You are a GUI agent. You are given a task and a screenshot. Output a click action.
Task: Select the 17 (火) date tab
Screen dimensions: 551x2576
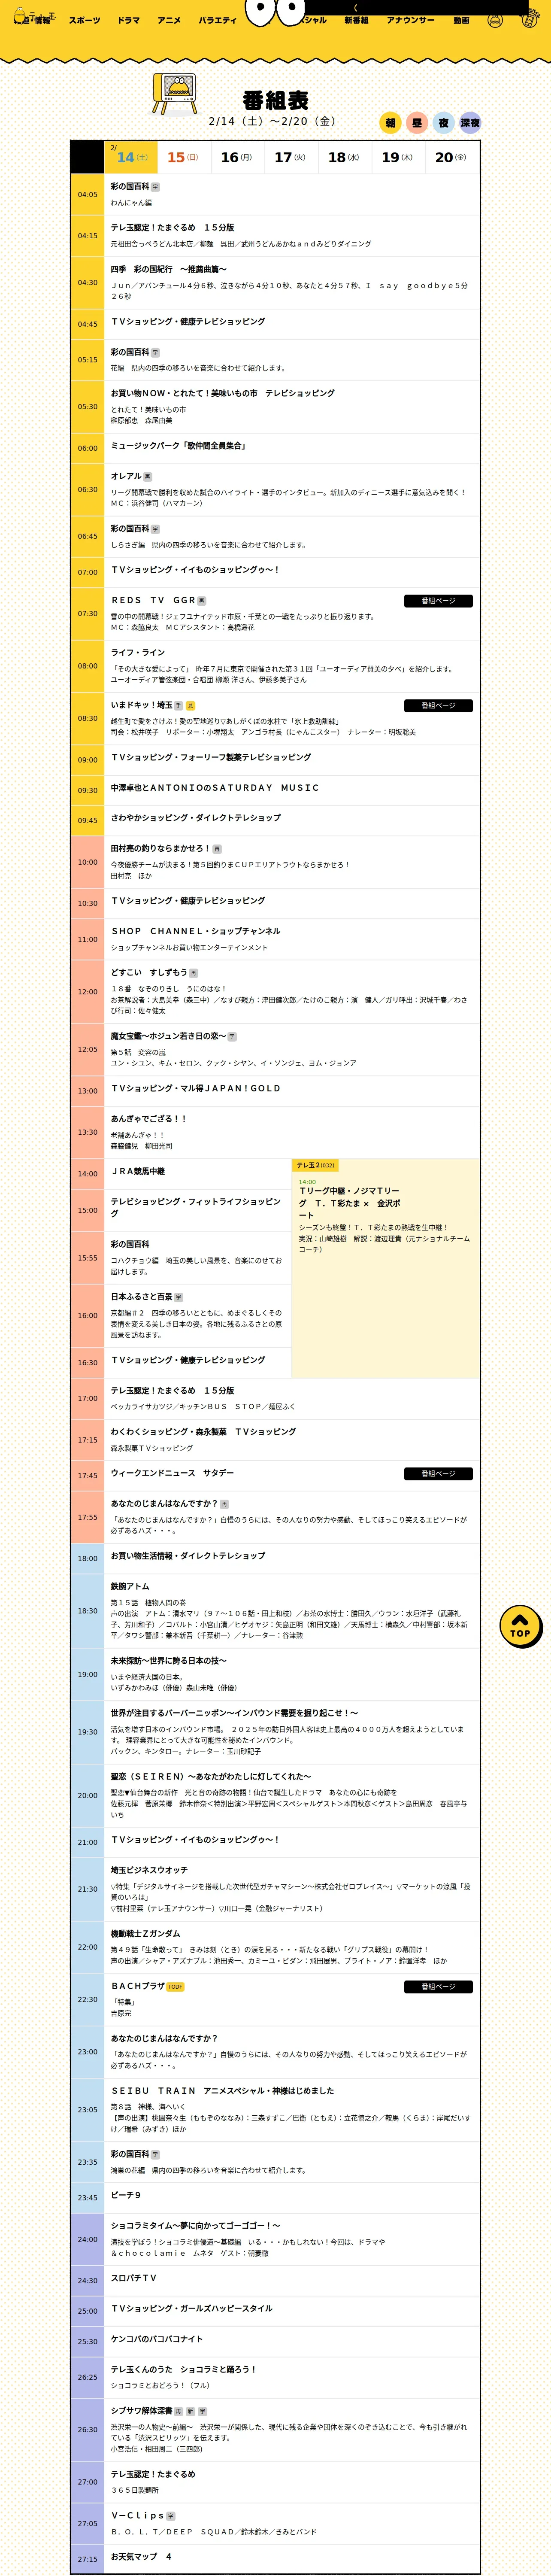291,157
